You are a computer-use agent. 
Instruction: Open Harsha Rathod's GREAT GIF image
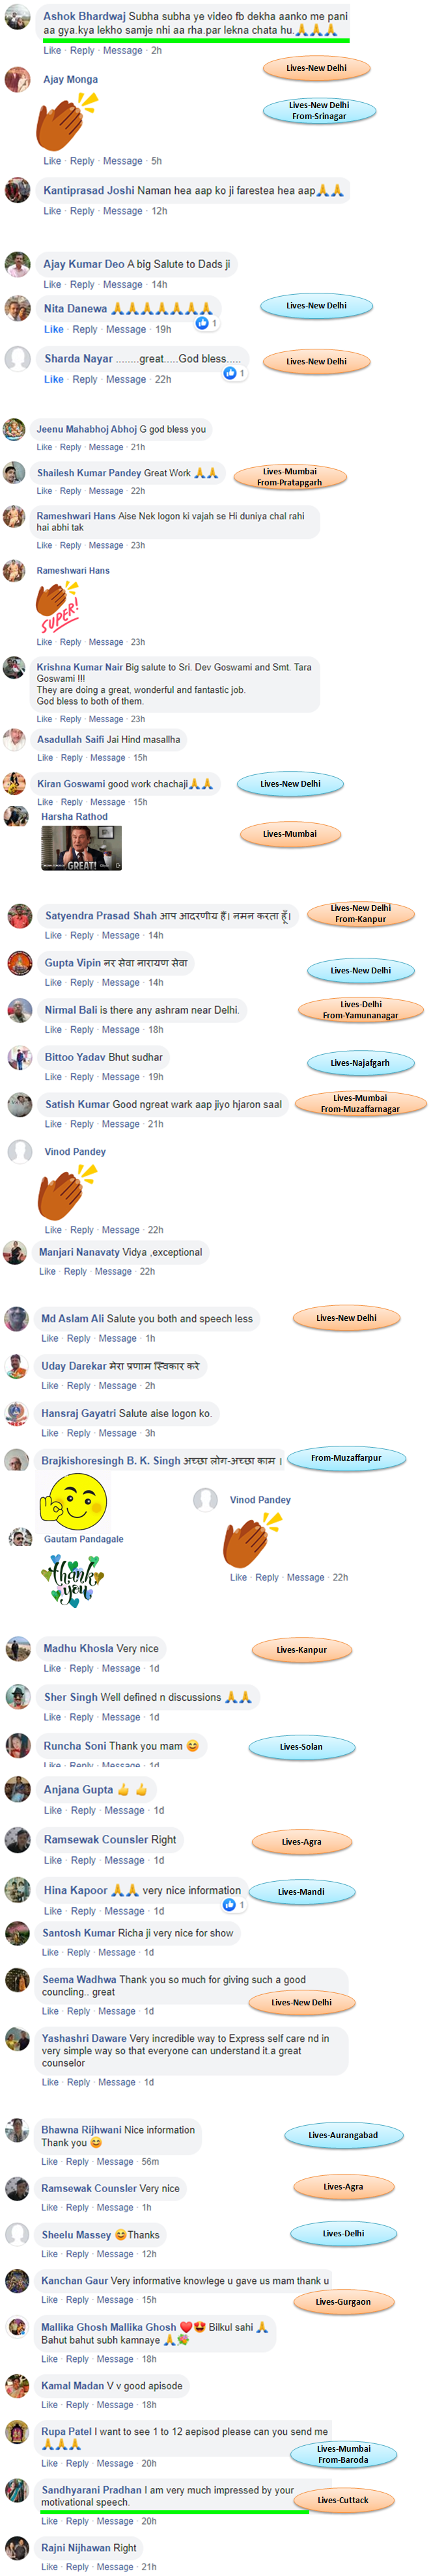click(x=81, y=849)
